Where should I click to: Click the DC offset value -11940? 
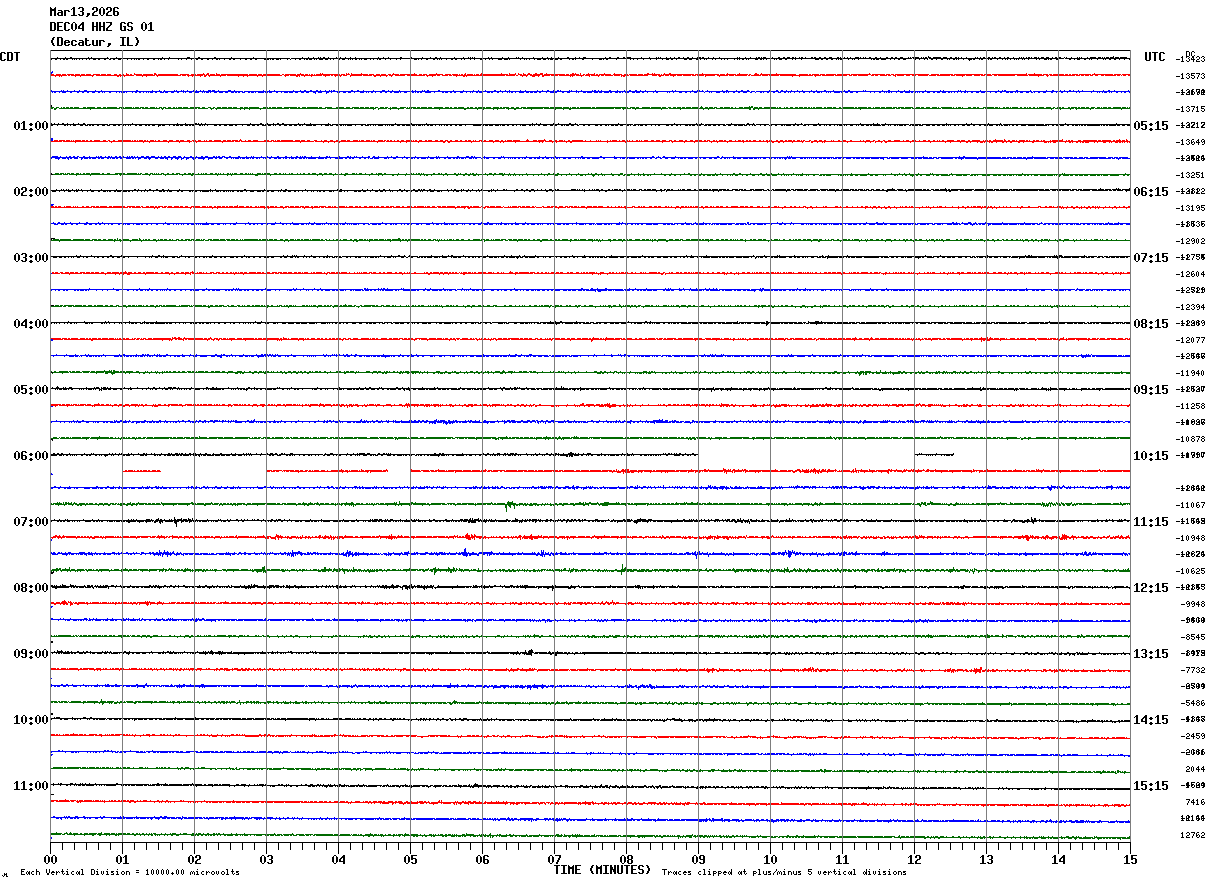tap(1191, 373)
